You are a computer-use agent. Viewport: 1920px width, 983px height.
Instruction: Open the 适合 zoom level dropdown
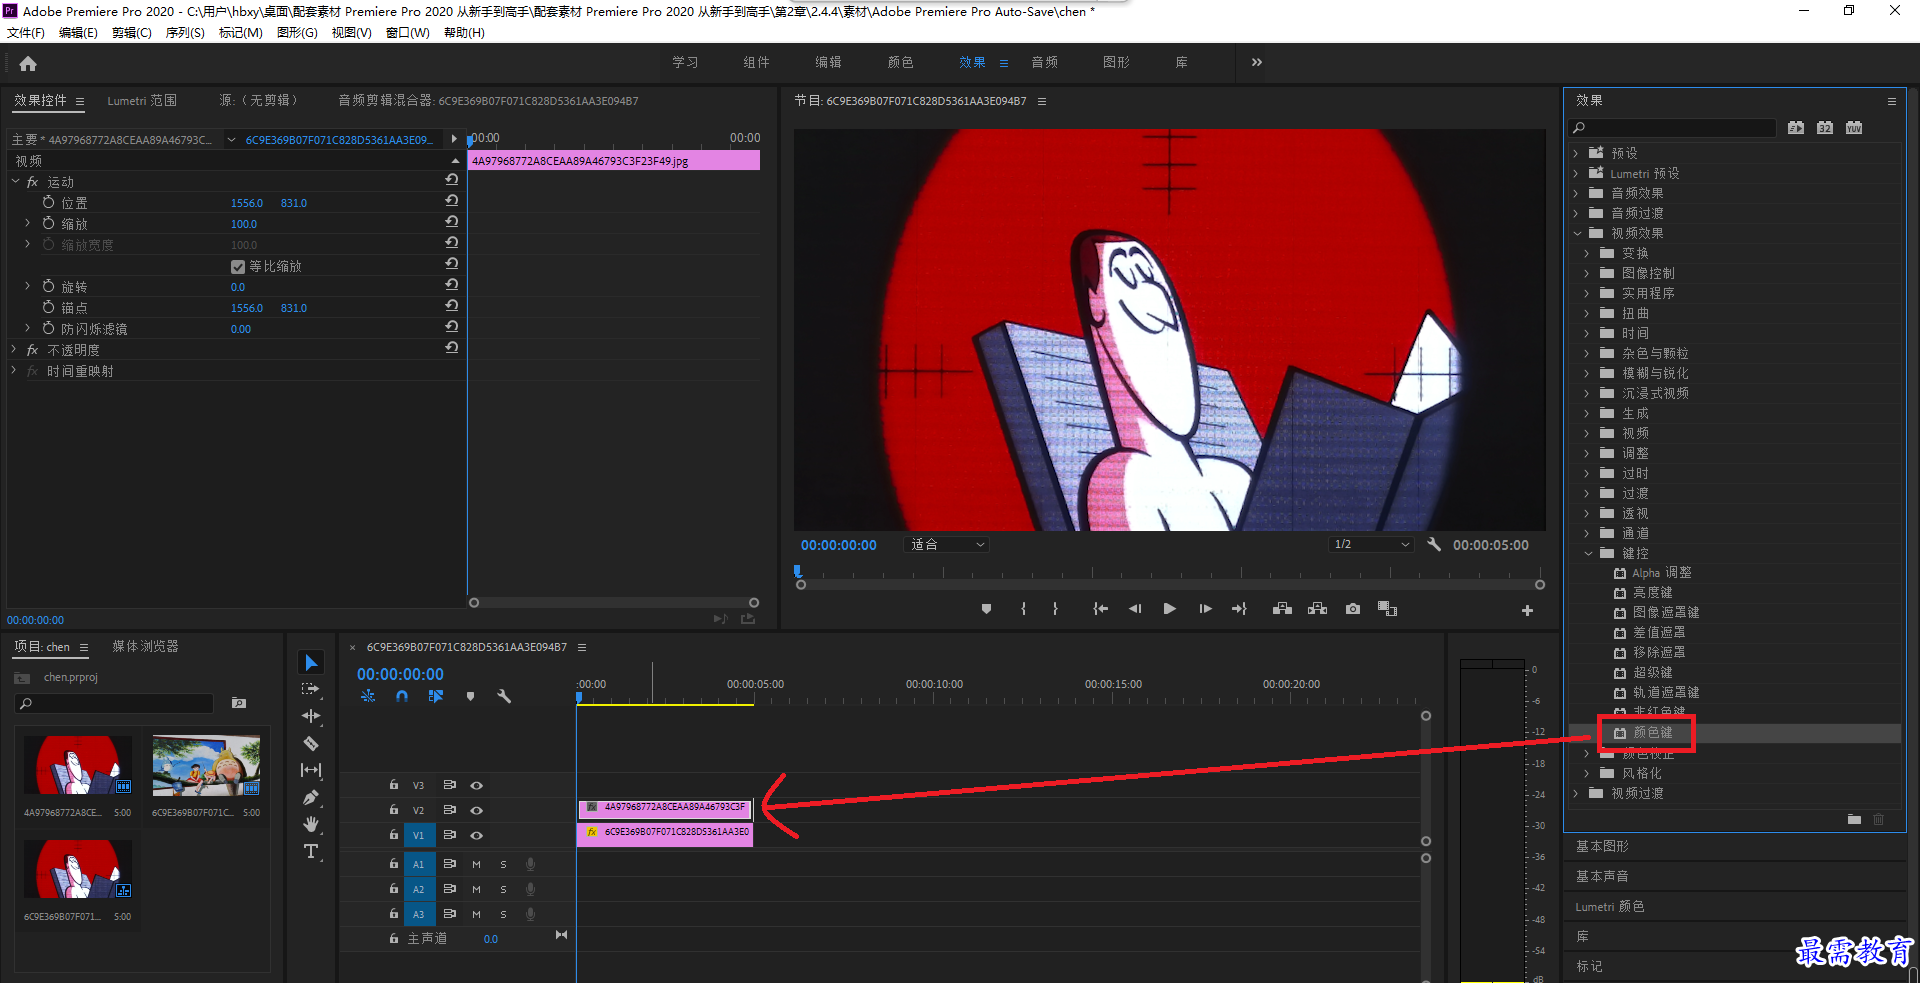tap(947, 544)
